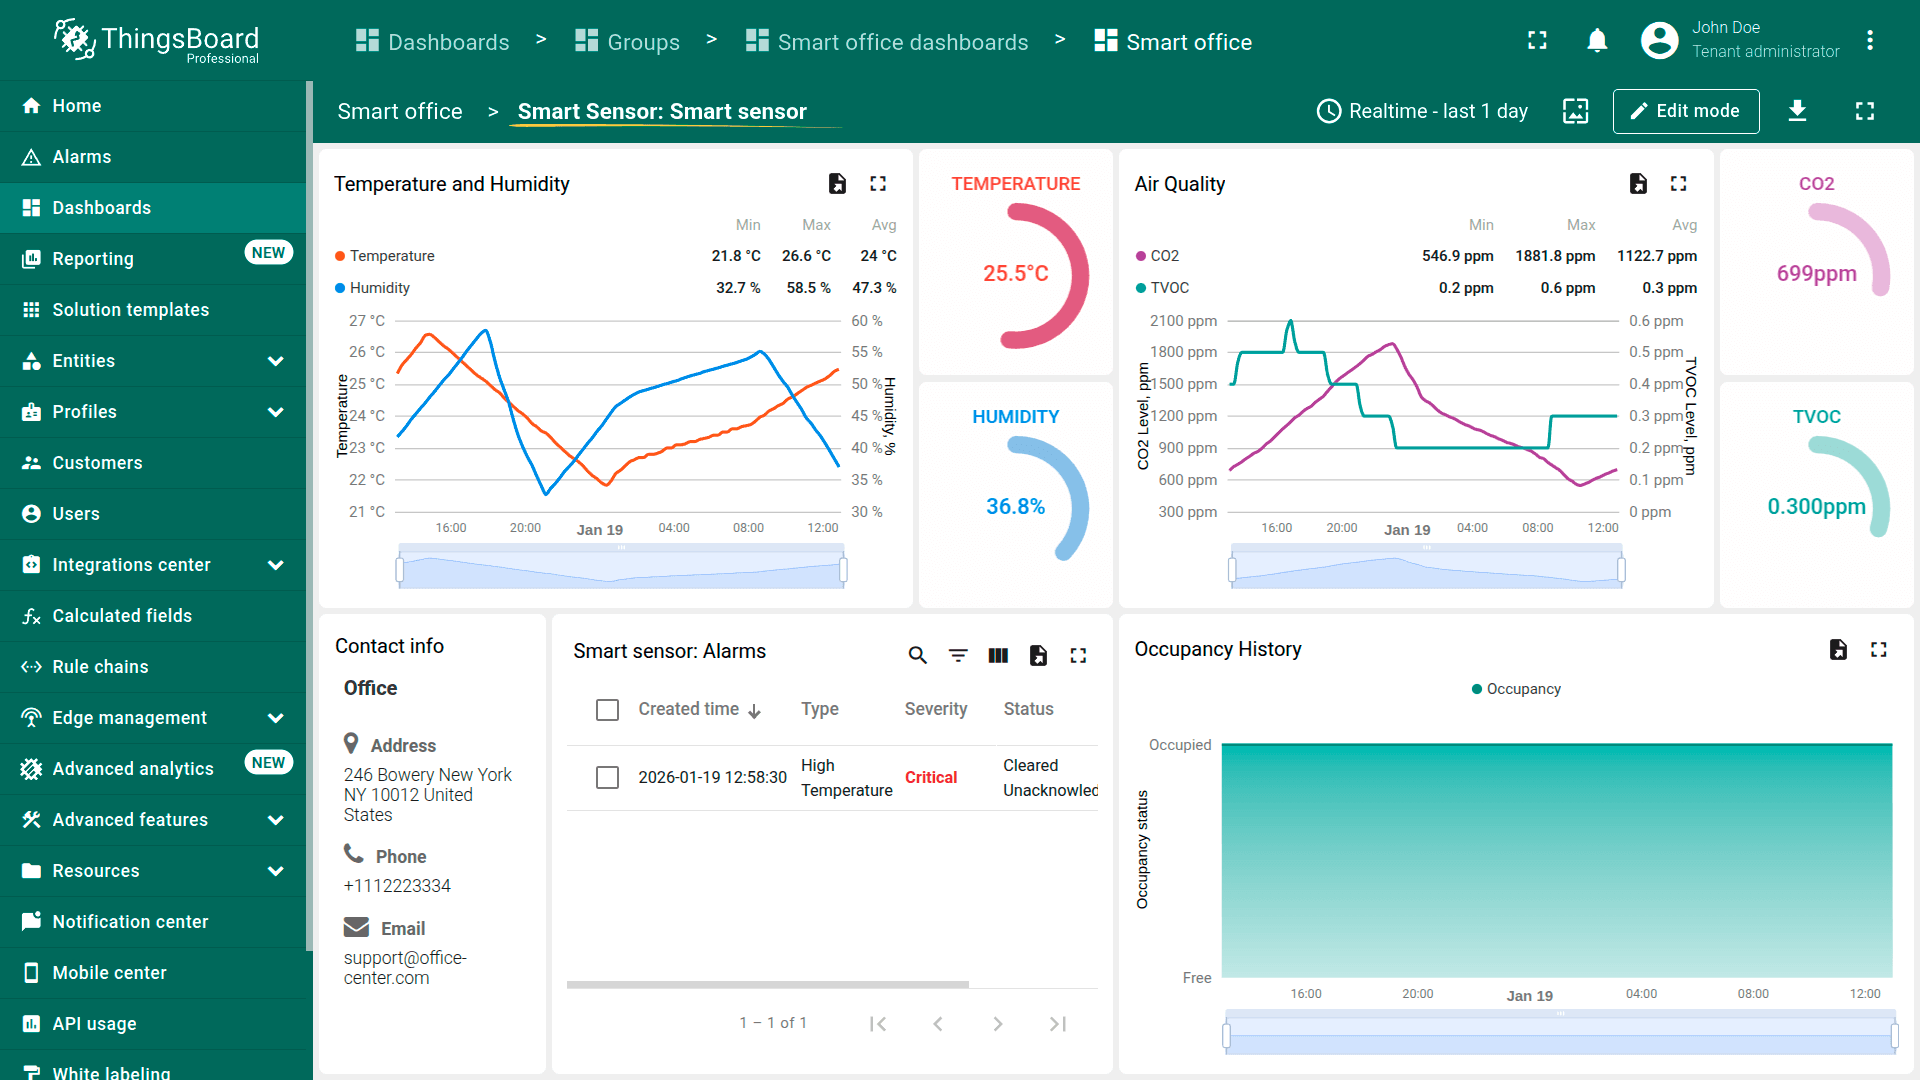Image resolution: width=1920 pixels, height=1080 pixels.
Task: Open alarms column display settings
Action: point(998,655)
